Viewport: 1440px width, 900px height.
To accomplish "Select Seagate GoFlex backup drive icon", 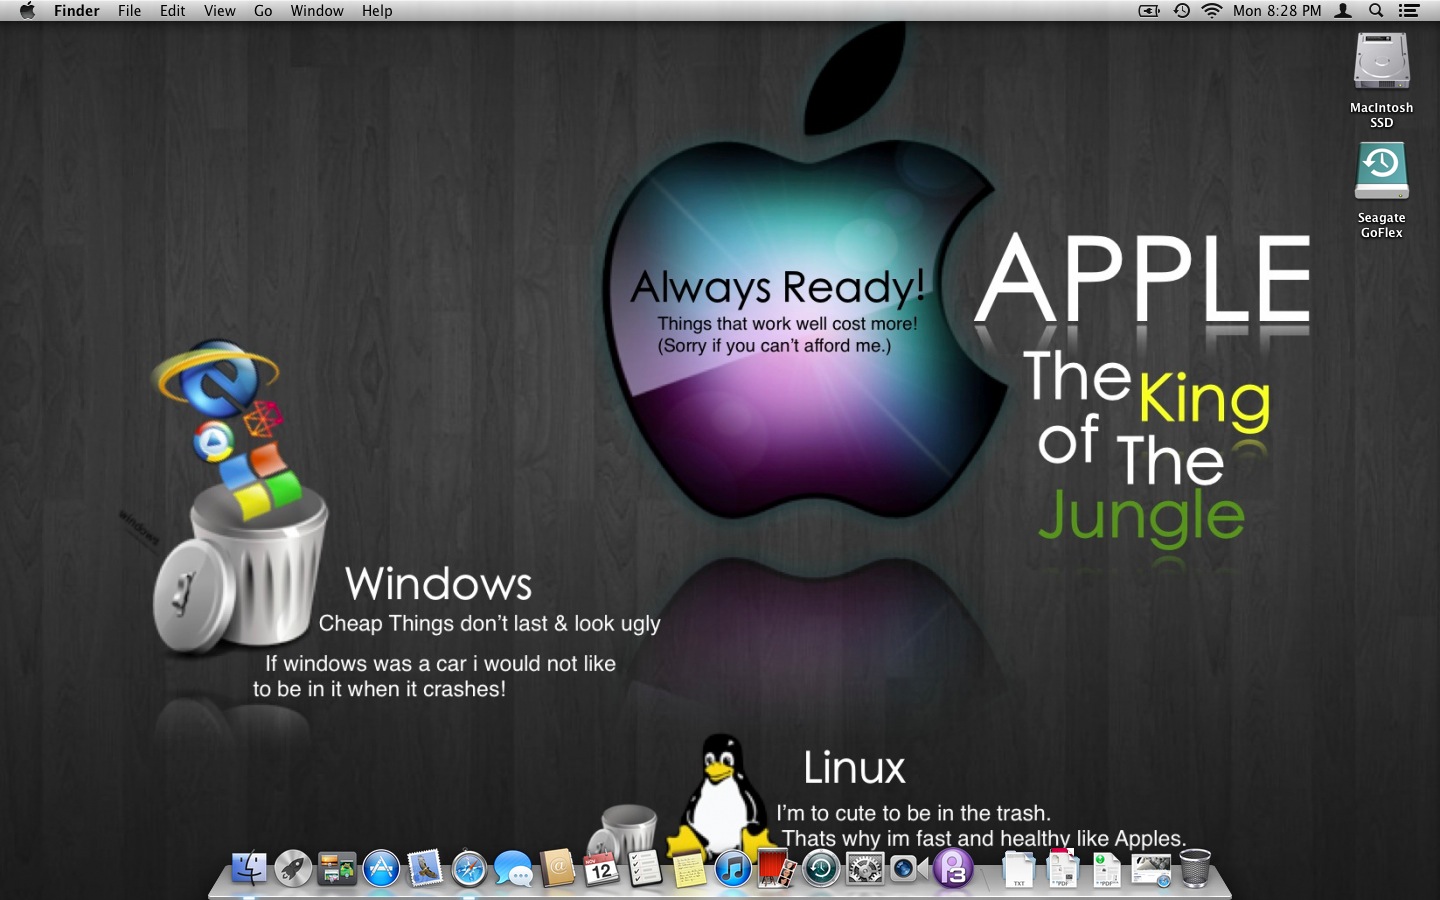I will [x=1381, y=172].
